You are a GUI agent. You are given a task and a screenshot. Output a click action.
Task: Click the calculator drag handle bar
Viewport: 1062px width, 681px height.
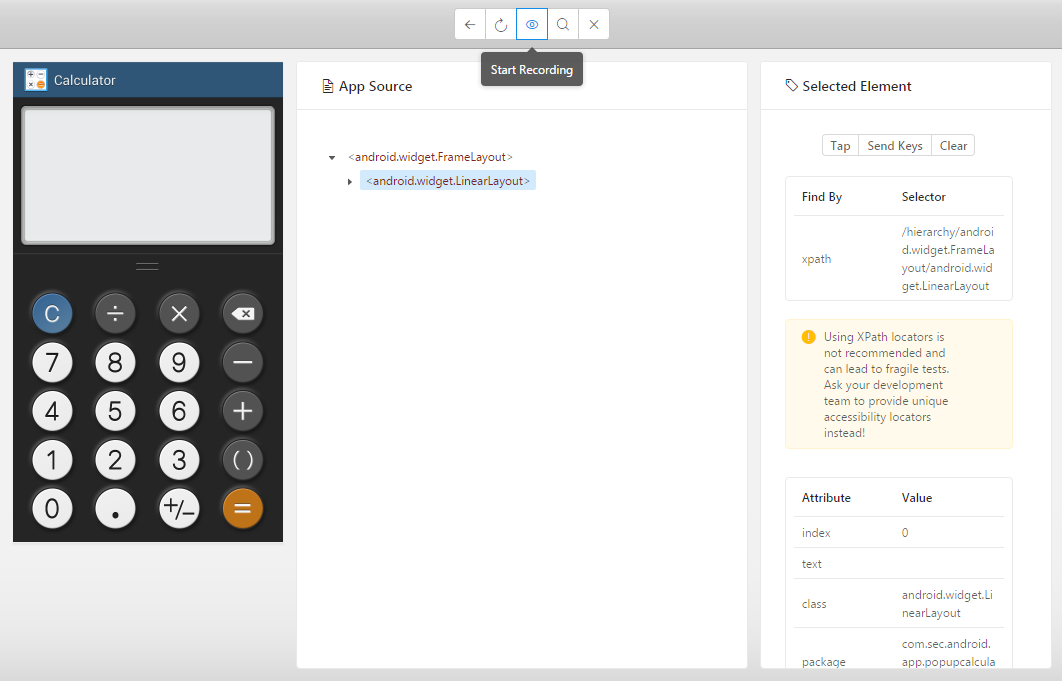(x=147, y=266)
